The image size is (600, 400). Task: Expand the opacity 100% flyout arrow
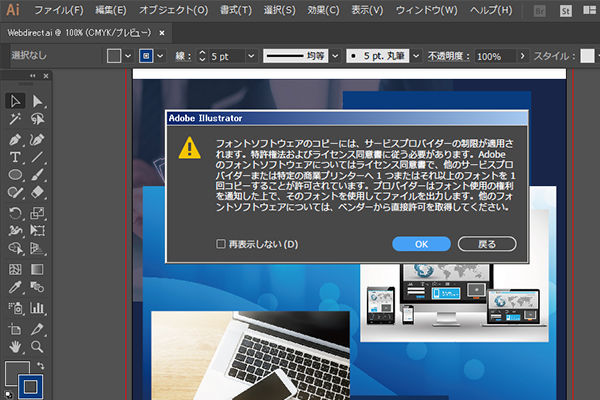(x=522, y=56)
